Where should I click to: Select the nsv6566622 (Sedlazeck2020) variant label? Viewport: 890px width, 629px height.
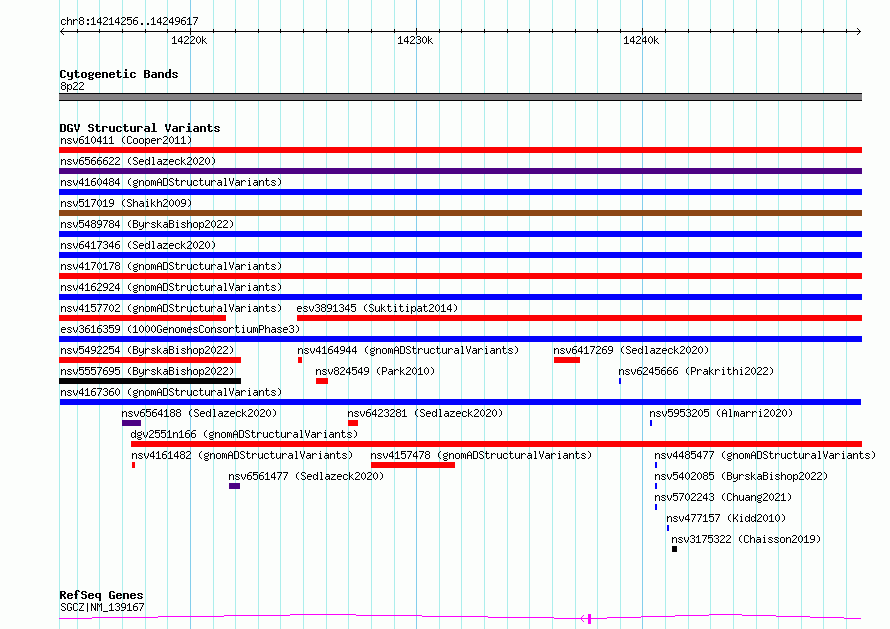(x=138, y=161)
